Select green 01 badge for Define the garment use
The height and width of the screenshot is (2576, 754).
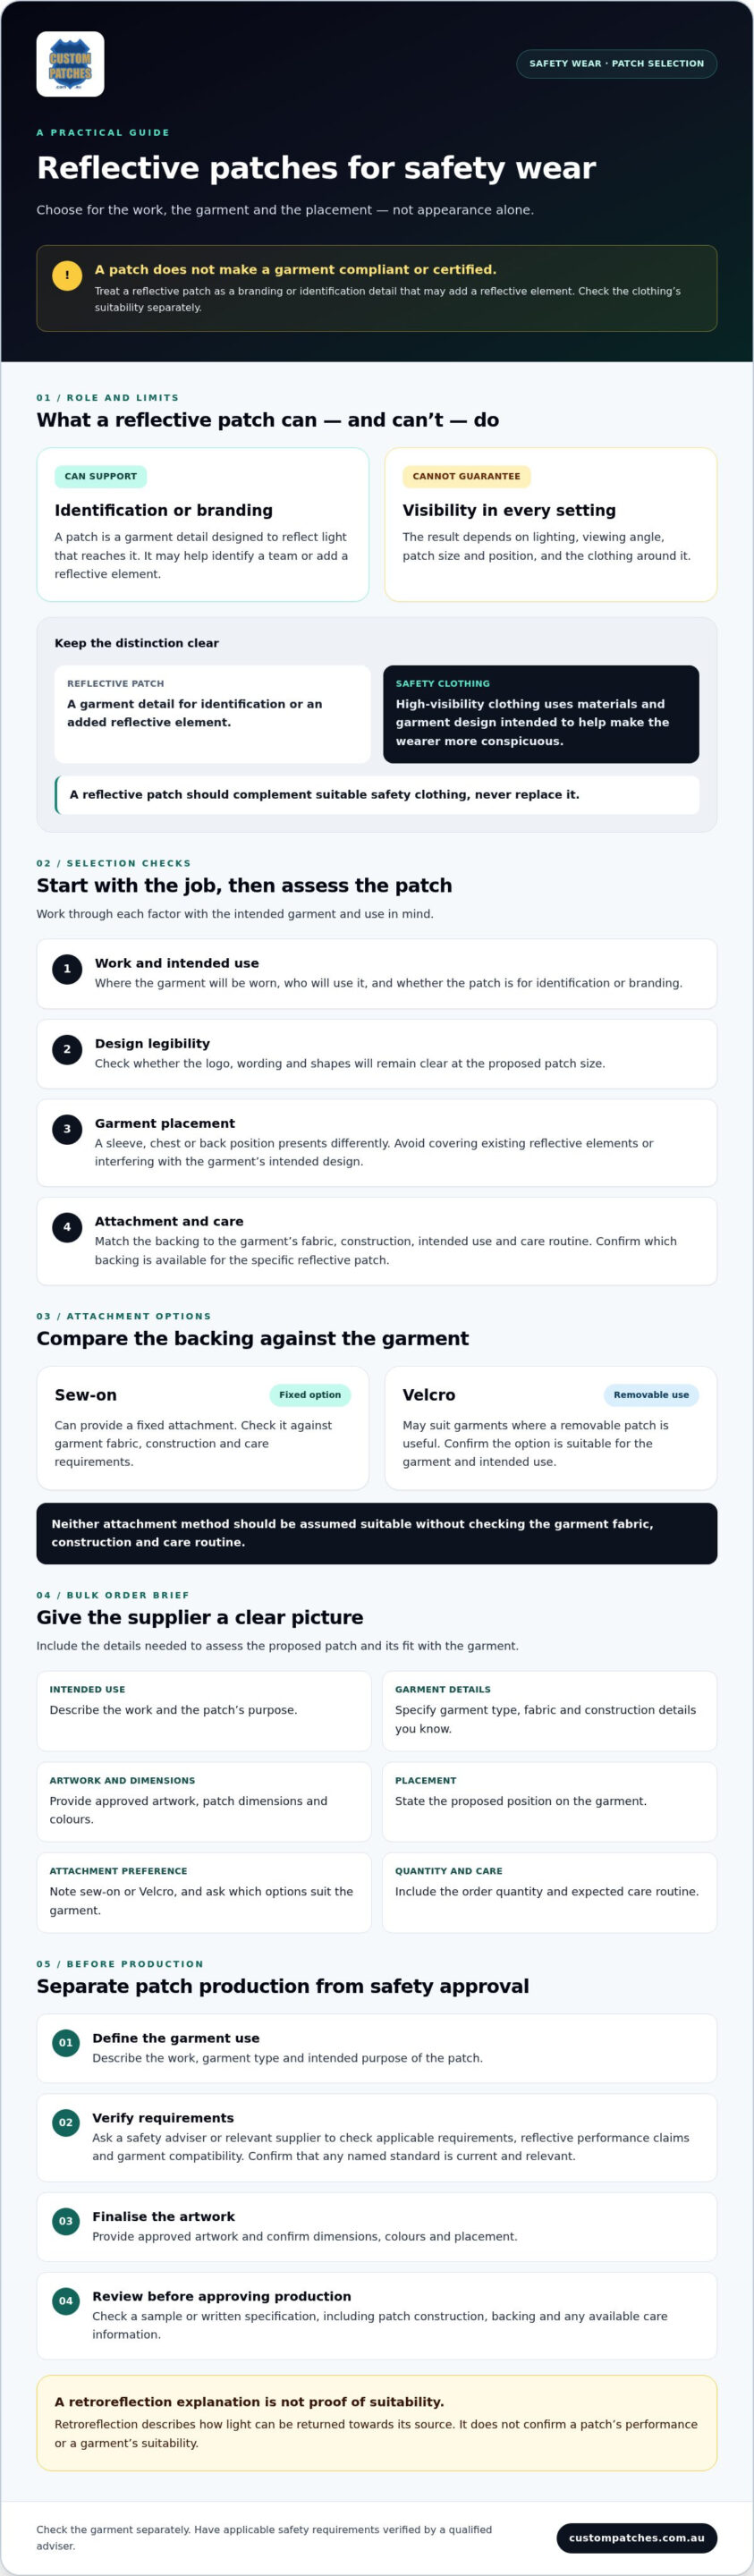[x=66, y=2043]
